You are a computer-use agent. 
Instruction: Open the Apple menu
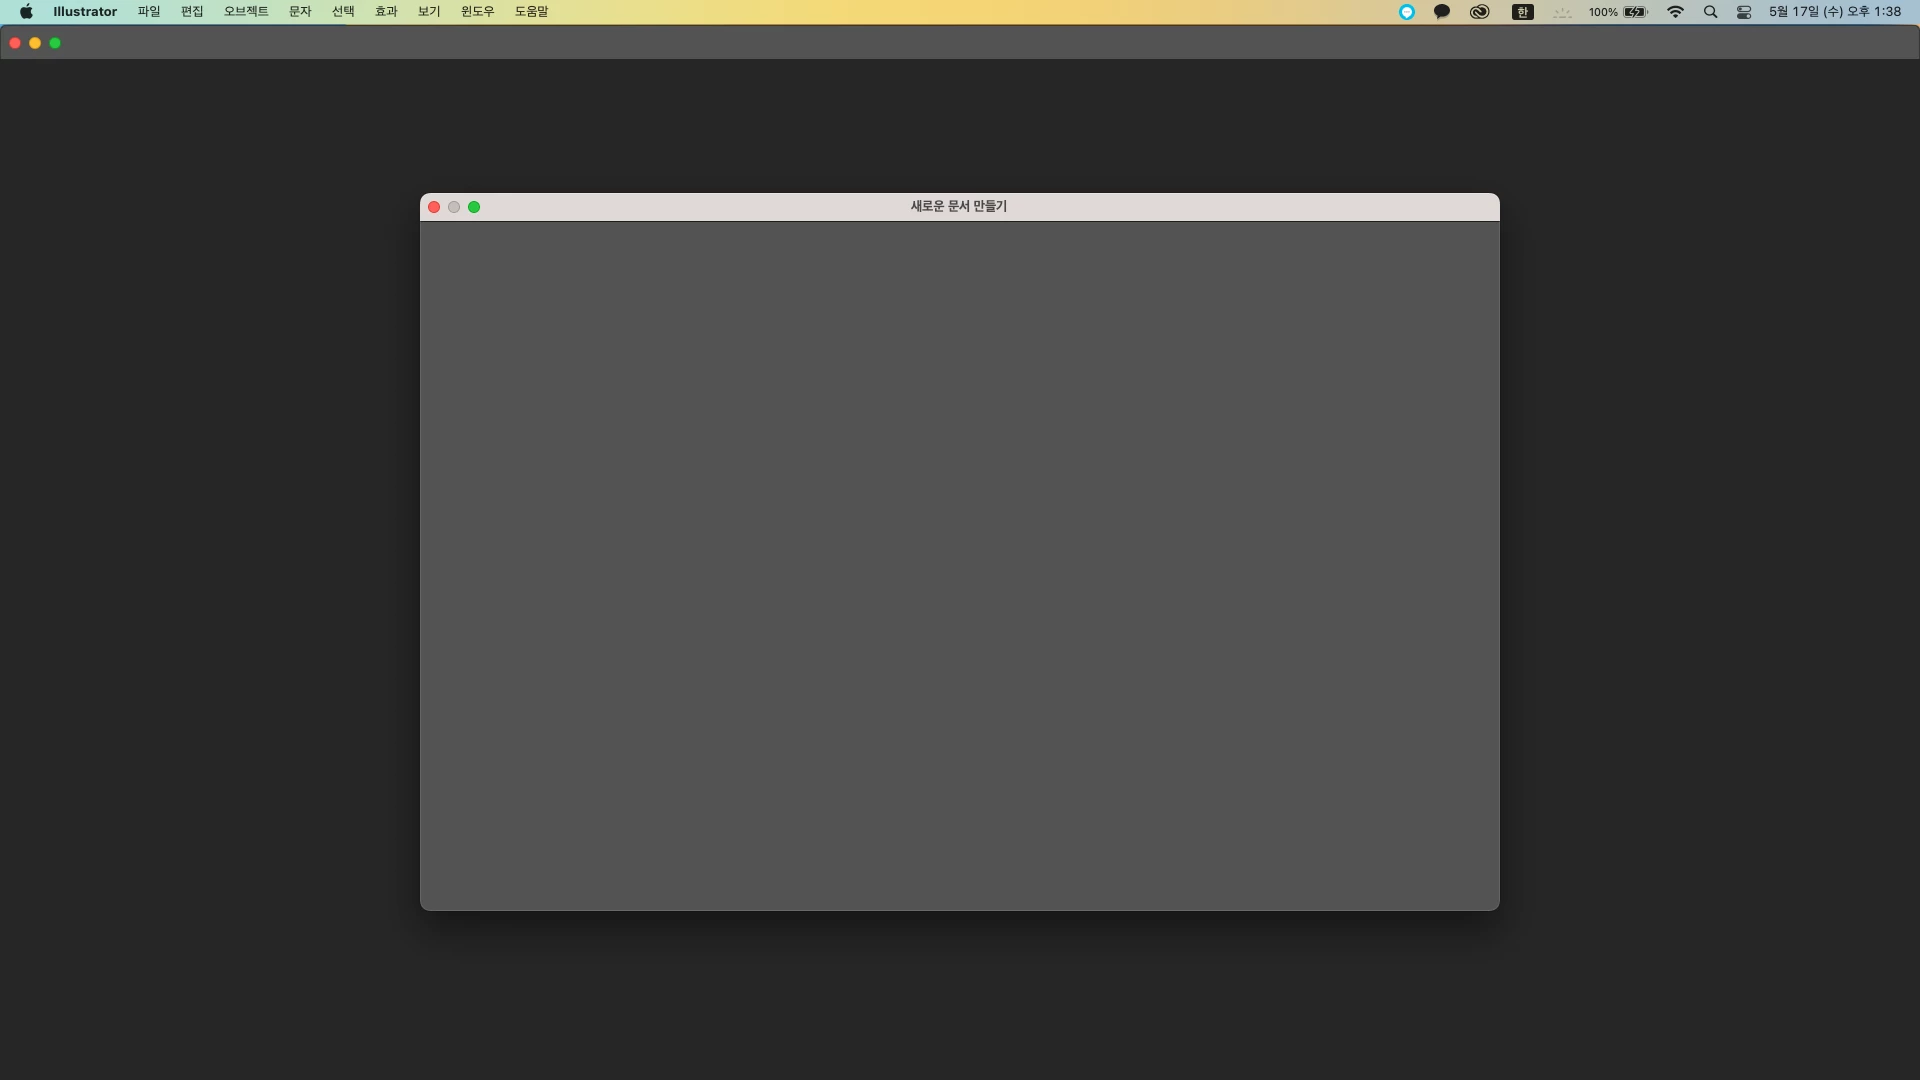pos(26,12)
